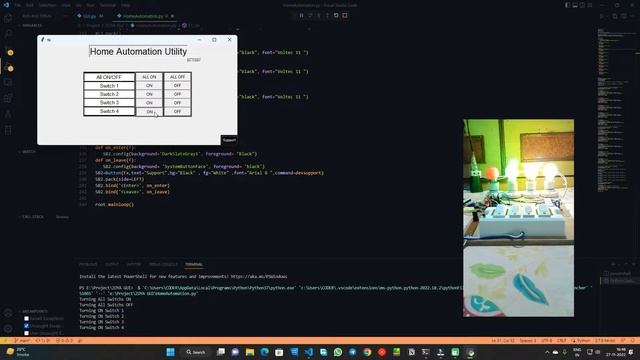Open the Terminal menu in VS Code

(x=108, y=5)
